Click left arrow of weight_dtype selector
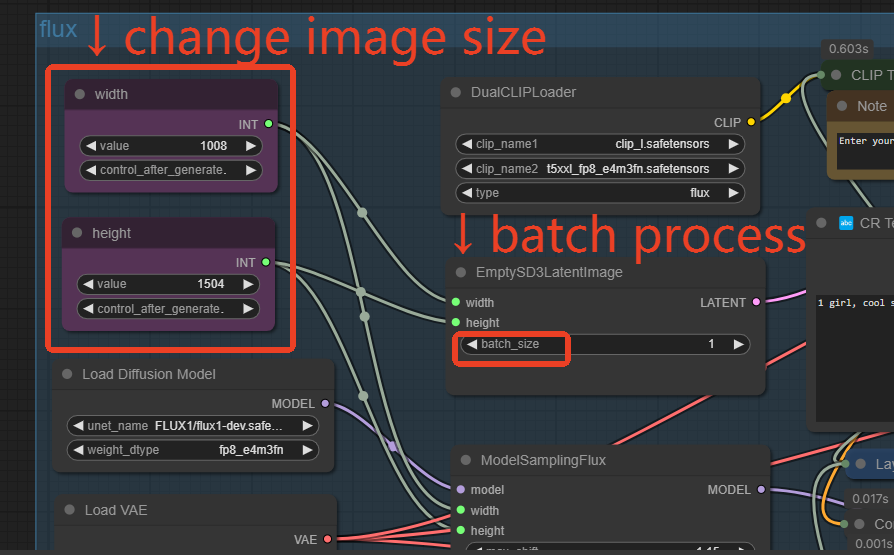 point(78,450)
